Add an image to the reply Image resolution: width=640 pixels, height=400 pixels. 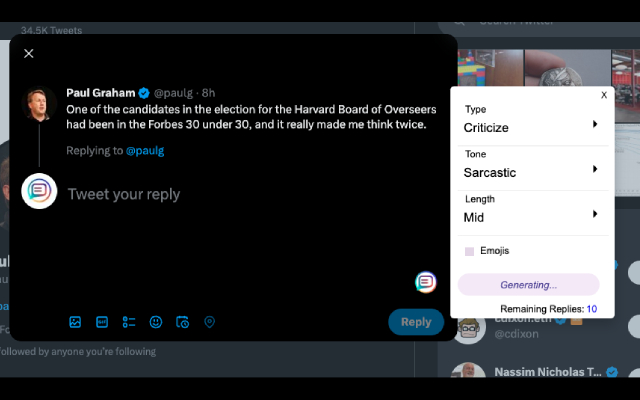75,322
